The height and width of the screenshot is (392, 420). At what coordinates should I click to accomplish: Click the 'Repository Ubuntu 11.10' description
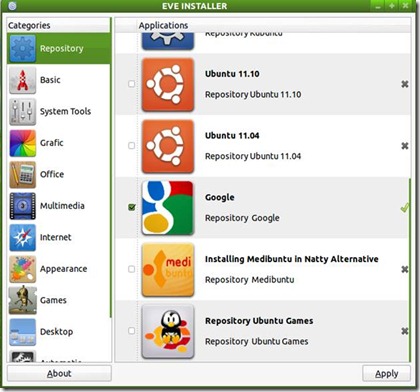pos(253,94)
